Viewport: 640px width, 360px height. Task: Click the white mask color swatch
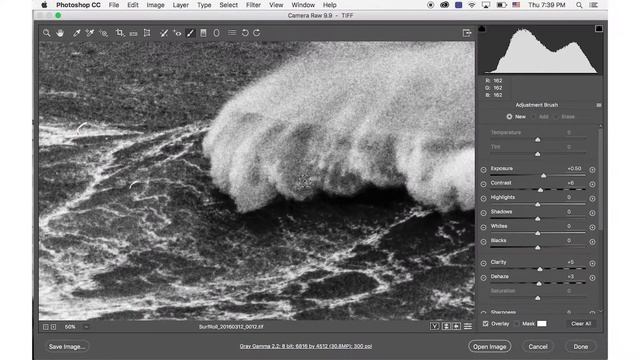542,324
